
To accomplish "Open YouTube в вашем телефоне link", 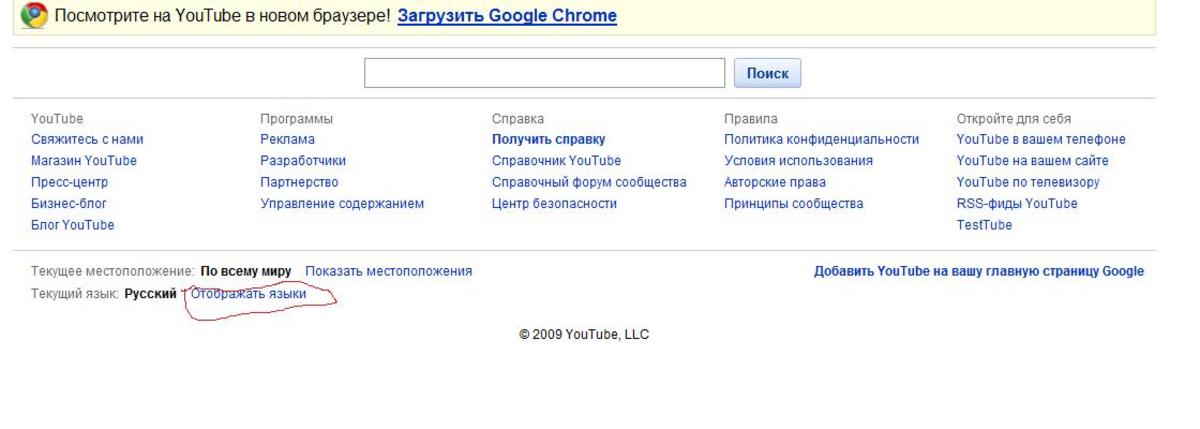I will click(1041, 140).
